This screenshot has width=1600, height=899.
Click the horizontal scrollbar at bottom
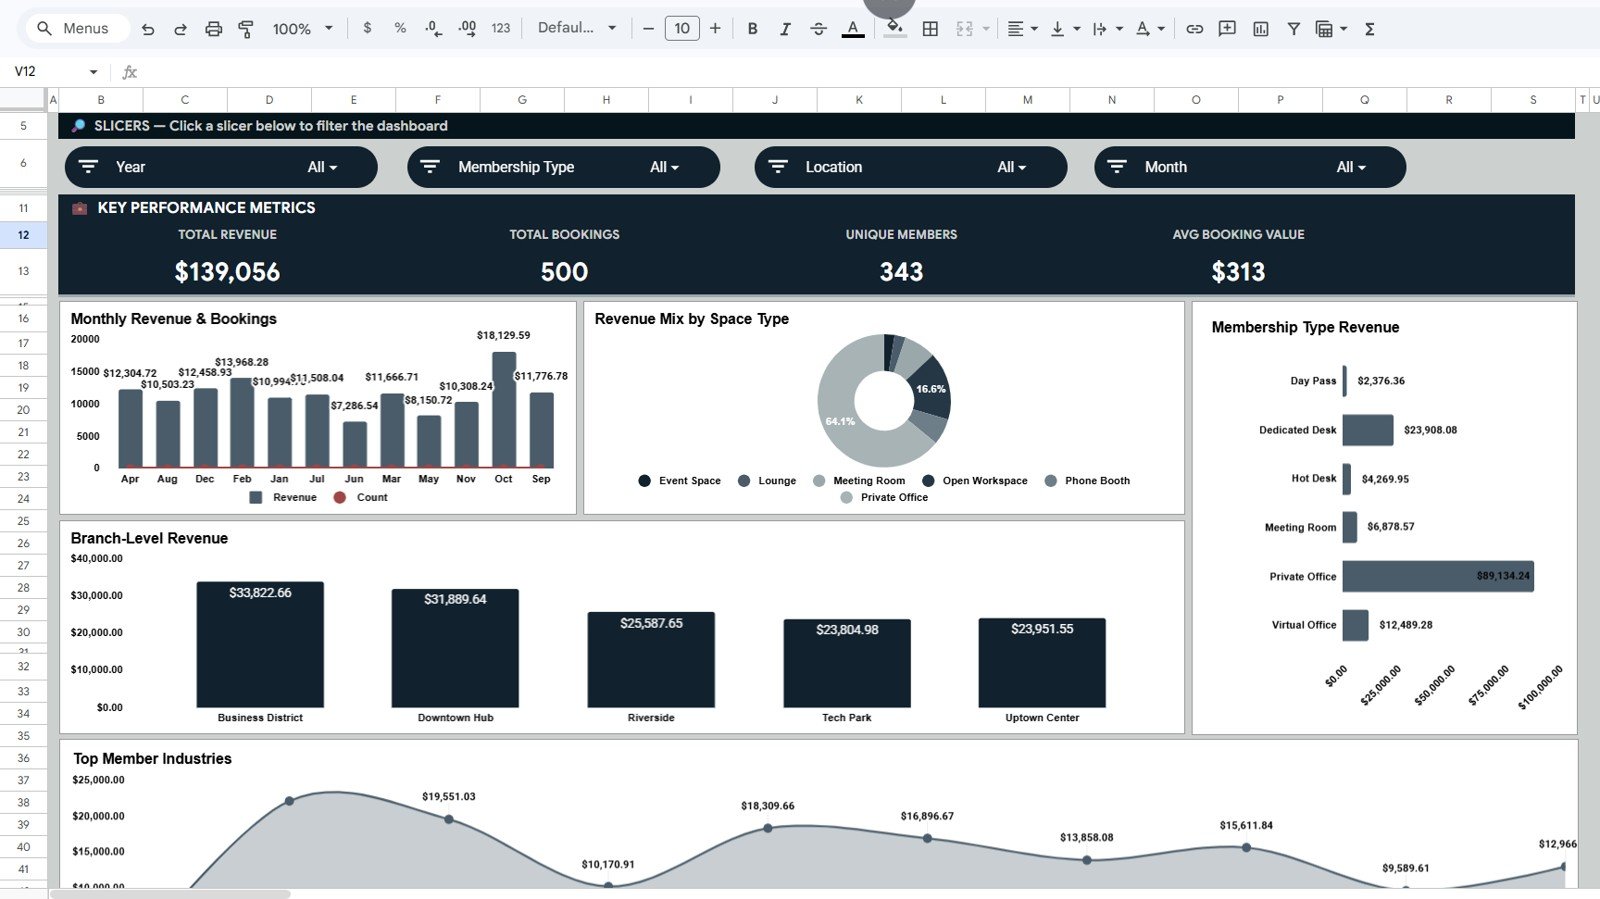point(170,894)
